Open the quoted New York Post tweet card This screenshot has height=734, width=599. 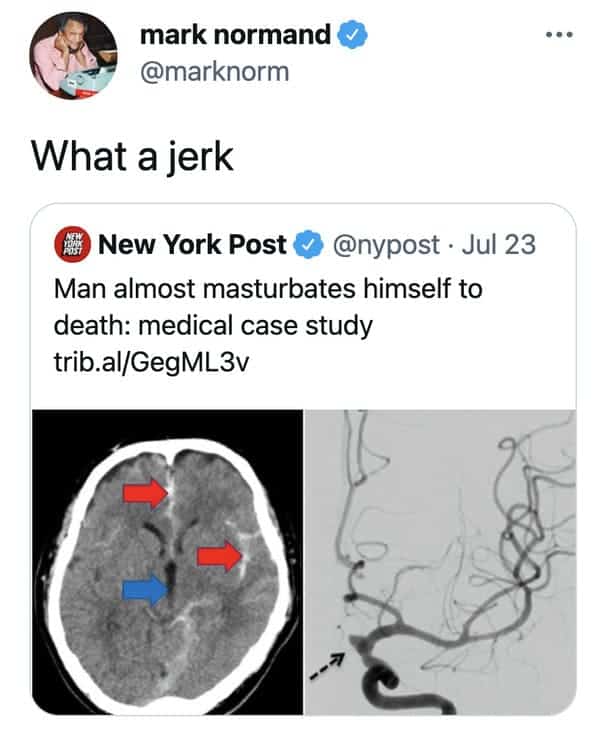(x=304, y=459)
